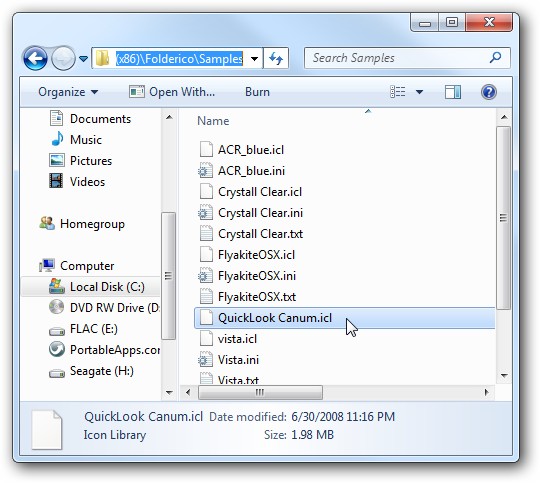Select file vista.icl
The width and height of the screenshot is (540, 483).
pyautogui.click(x=238, y=339)
